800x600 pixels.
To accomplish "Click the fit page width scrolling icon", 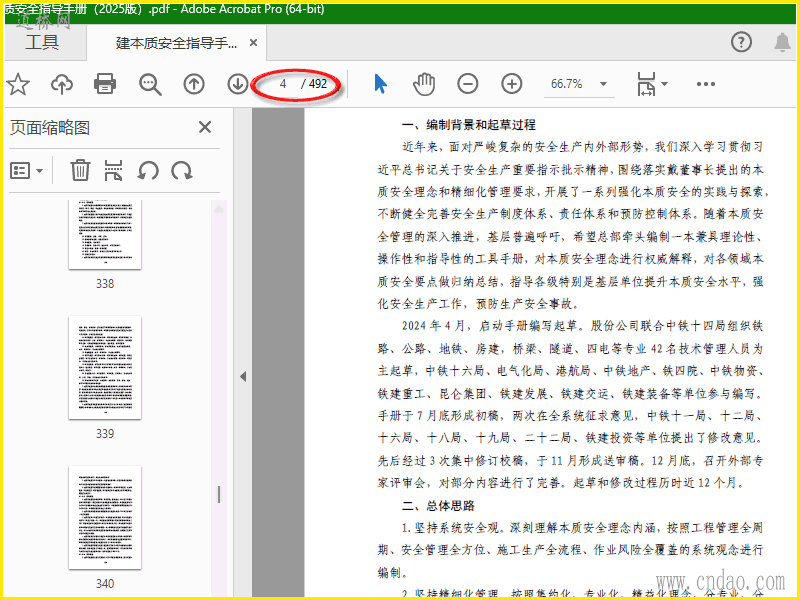I will (x=646, y=84).
